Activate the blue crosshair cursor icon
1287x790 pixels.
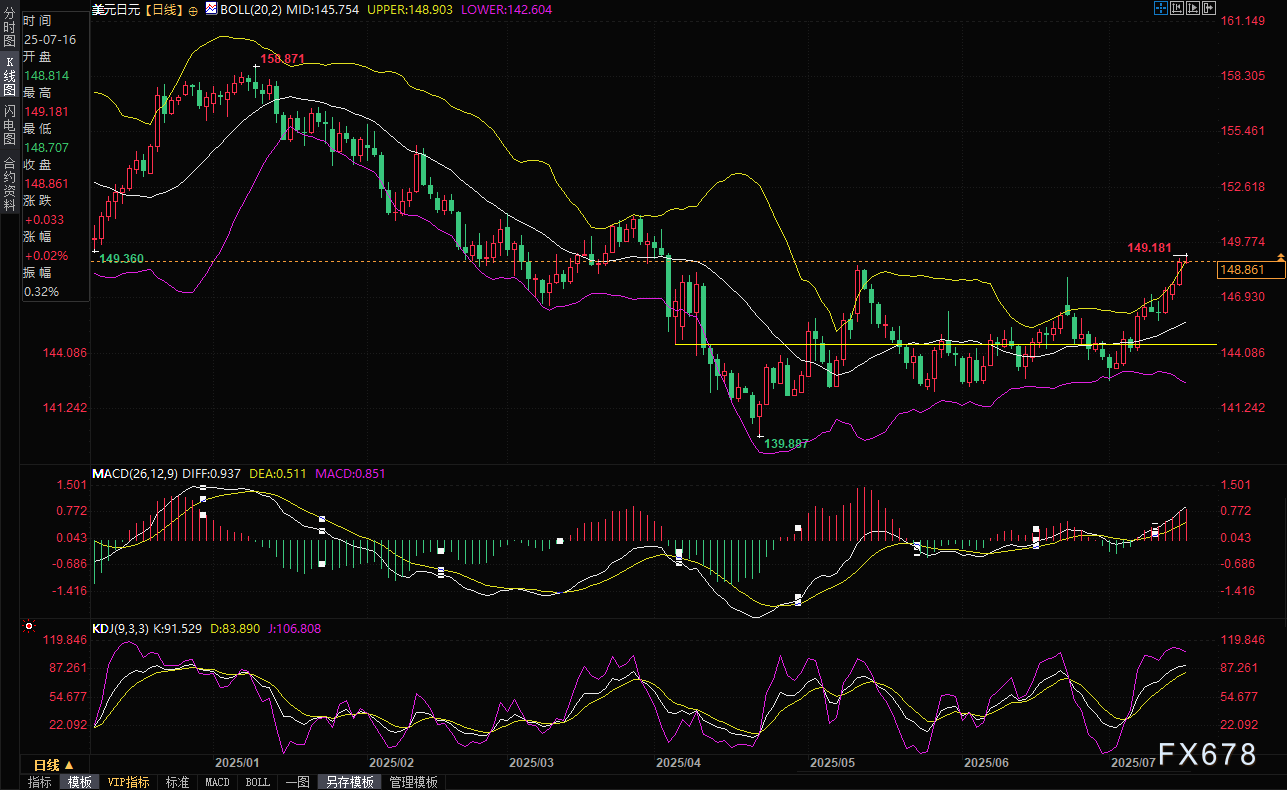pos(1160,9)
